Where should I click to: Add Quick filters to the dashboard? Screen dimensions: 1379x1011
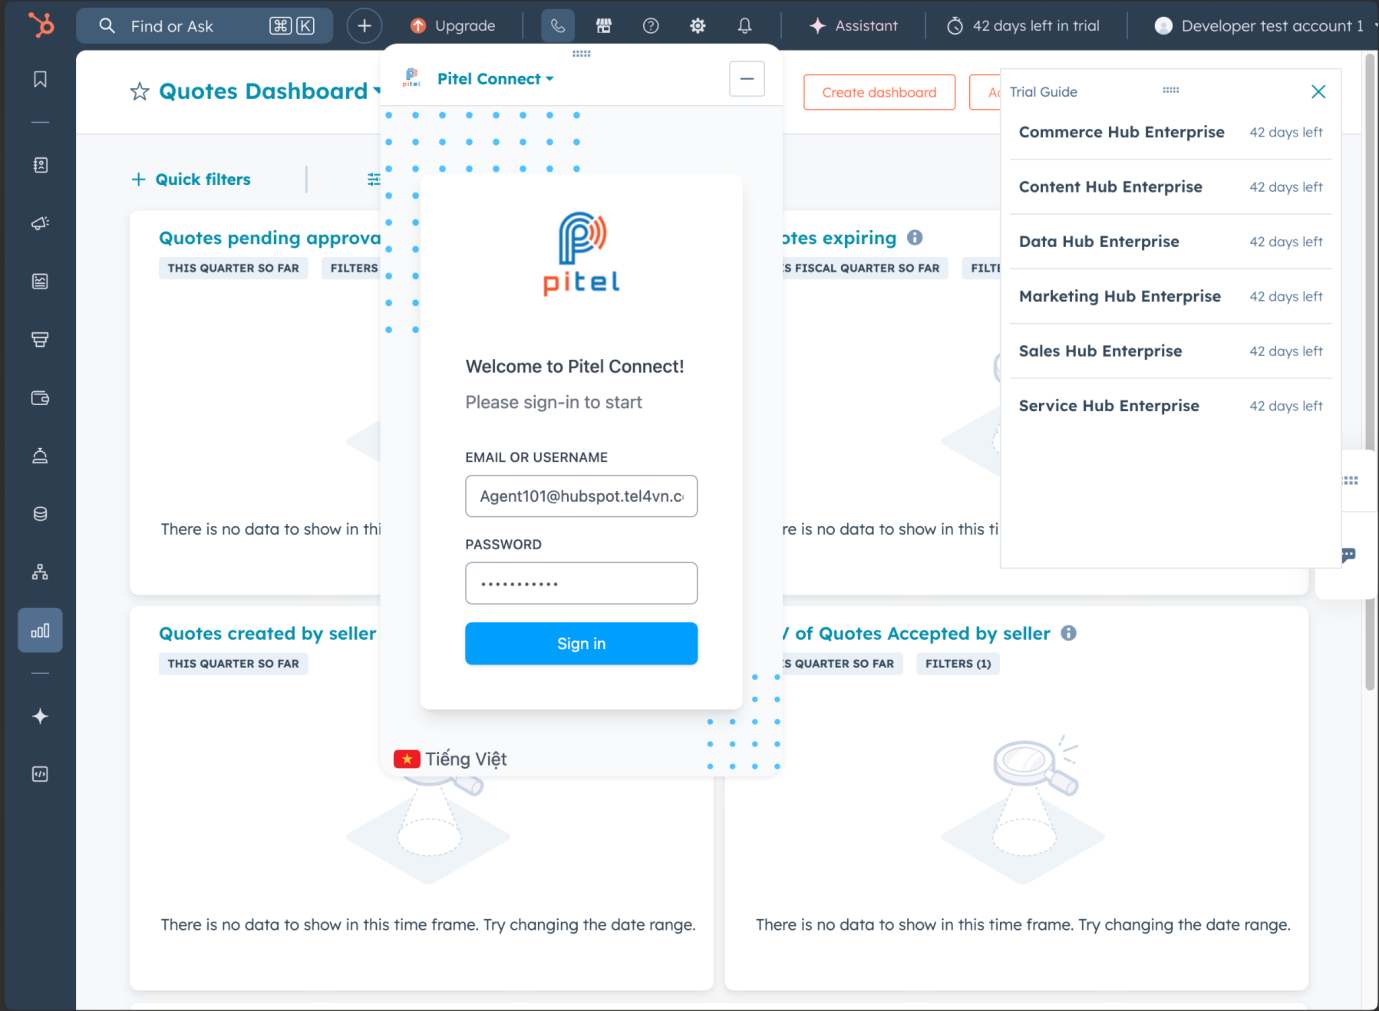[x=191, y=179]
